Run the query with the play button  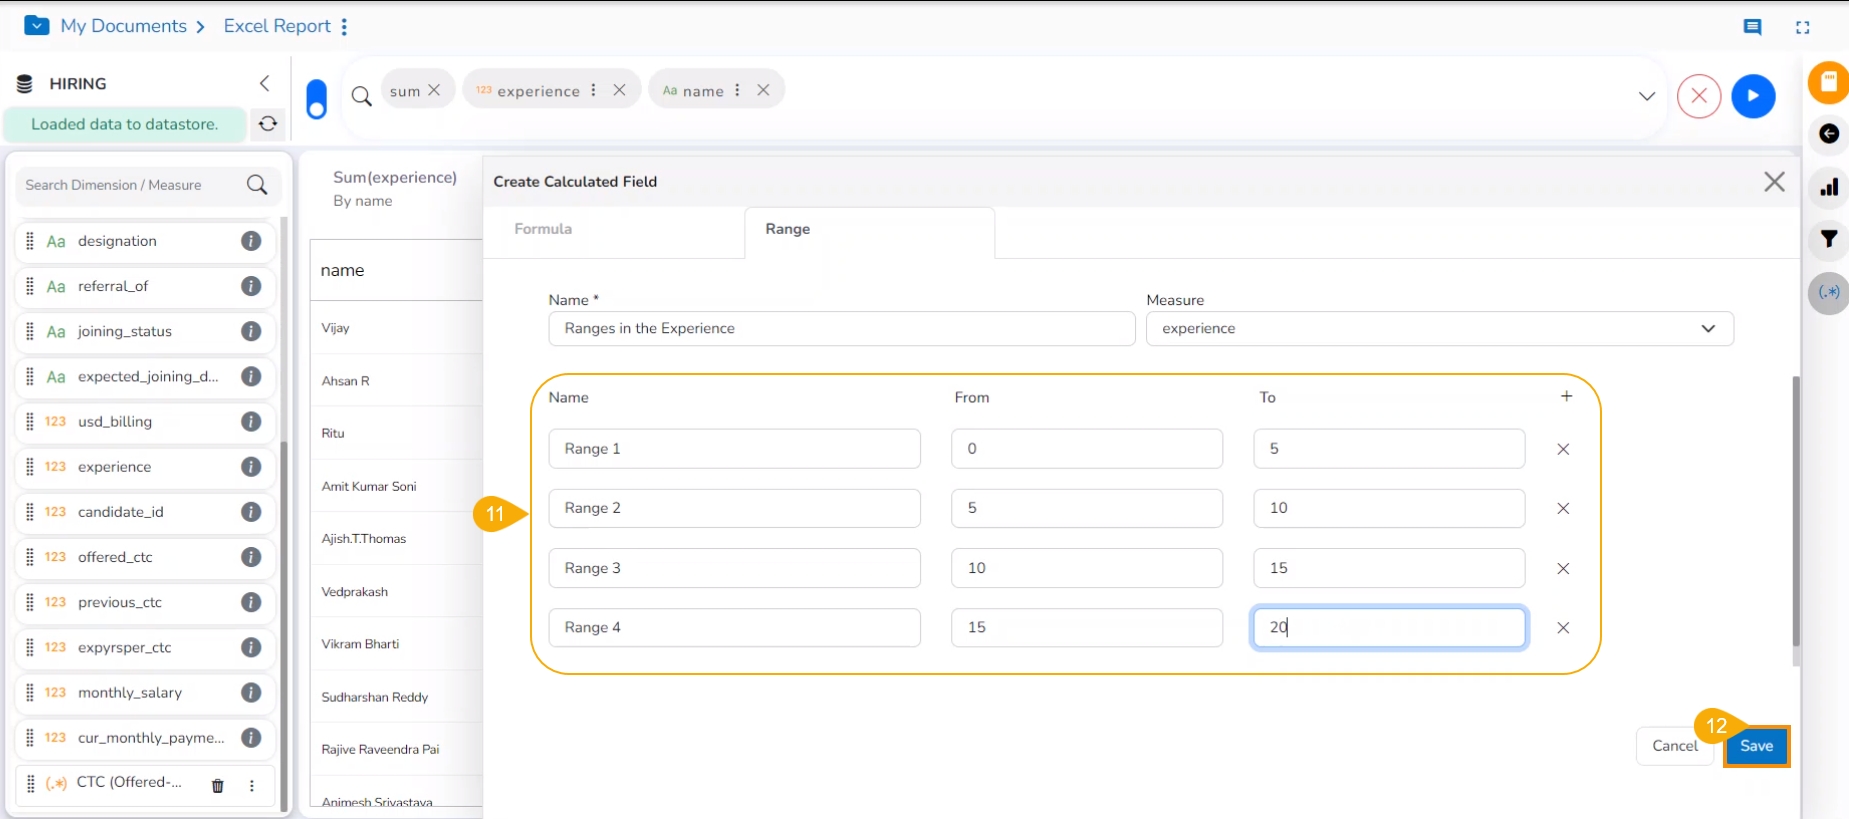[1752, 96]
